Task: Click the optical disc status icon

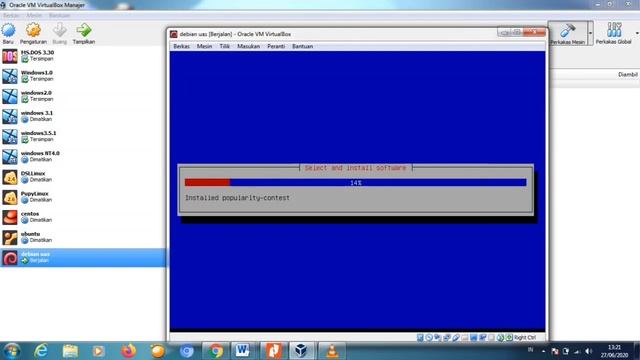Action: click(x=429, y=338)
